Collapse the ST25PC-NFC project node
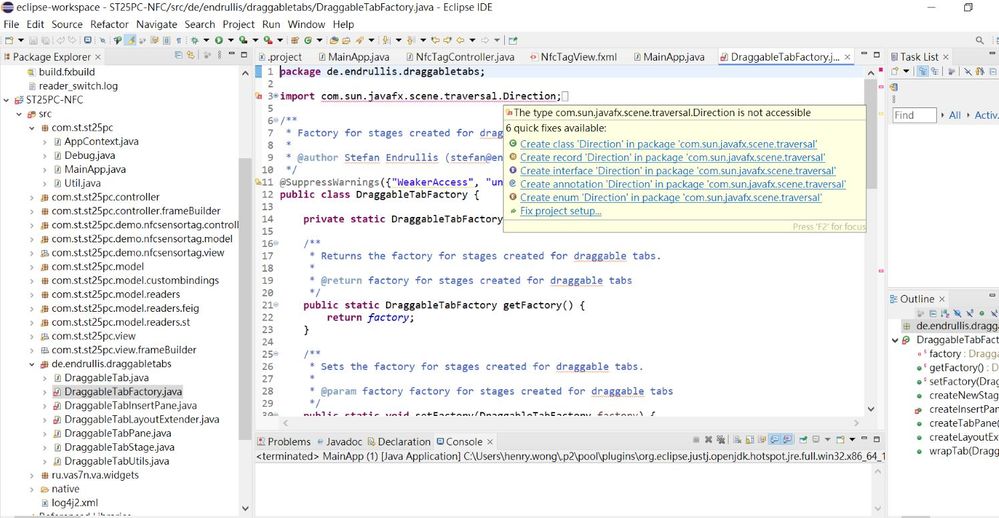Screen dimensions: 999x518 click(x=9, y=100)
